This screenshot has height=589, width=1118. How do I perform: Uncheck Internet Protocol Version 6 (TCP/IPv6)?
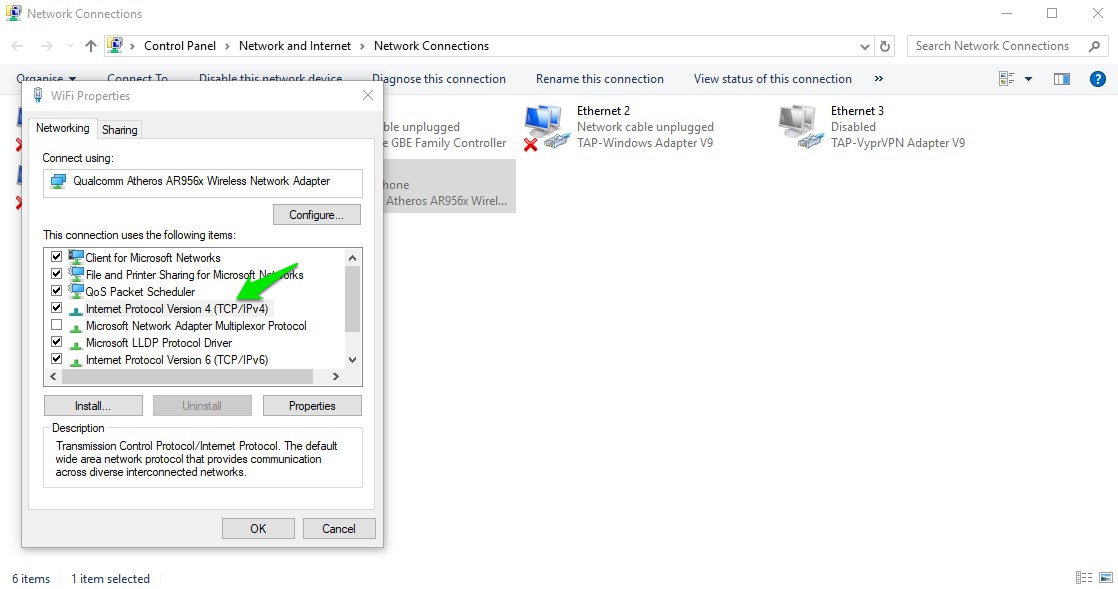point(57,359)
